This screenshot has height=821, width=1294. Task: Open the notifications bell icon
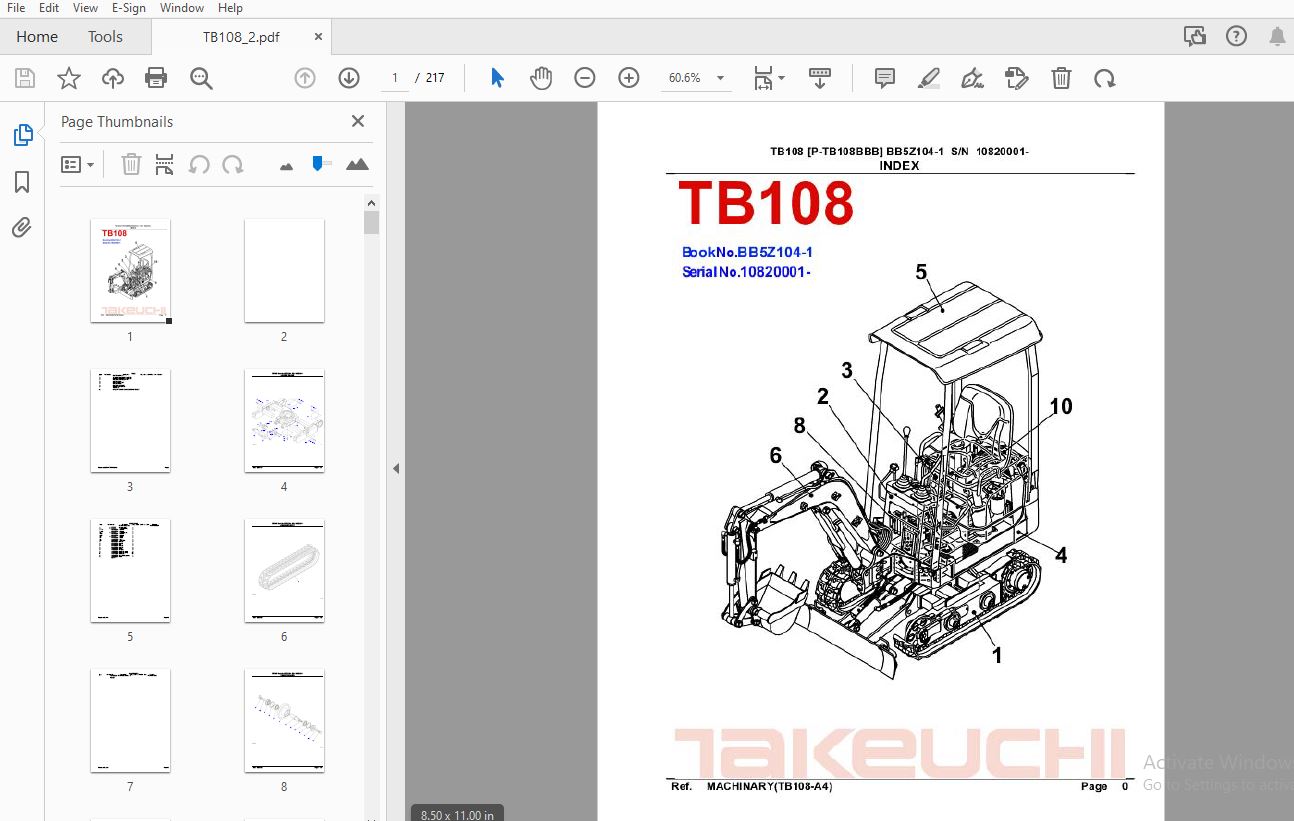[1277, 37]
